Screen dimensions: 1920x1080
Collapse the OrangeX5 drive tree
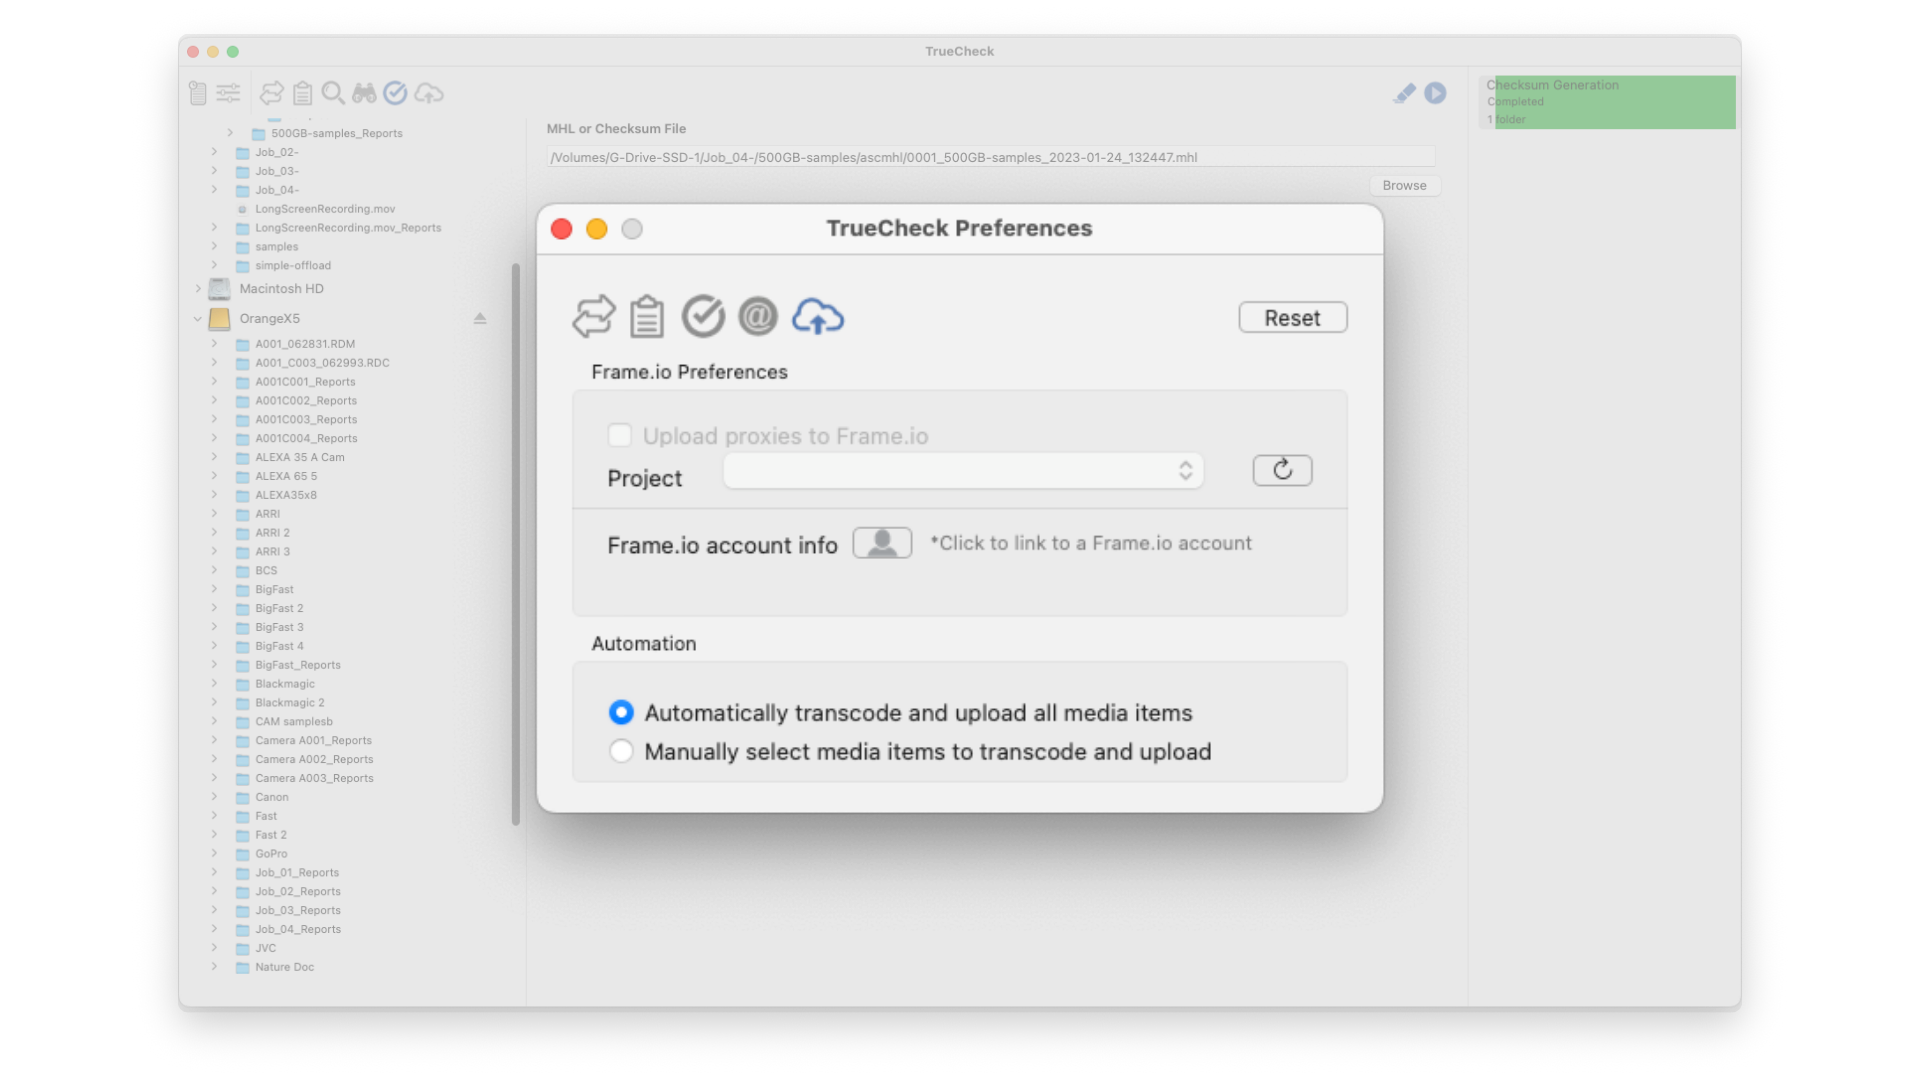[x=198, y=319]
